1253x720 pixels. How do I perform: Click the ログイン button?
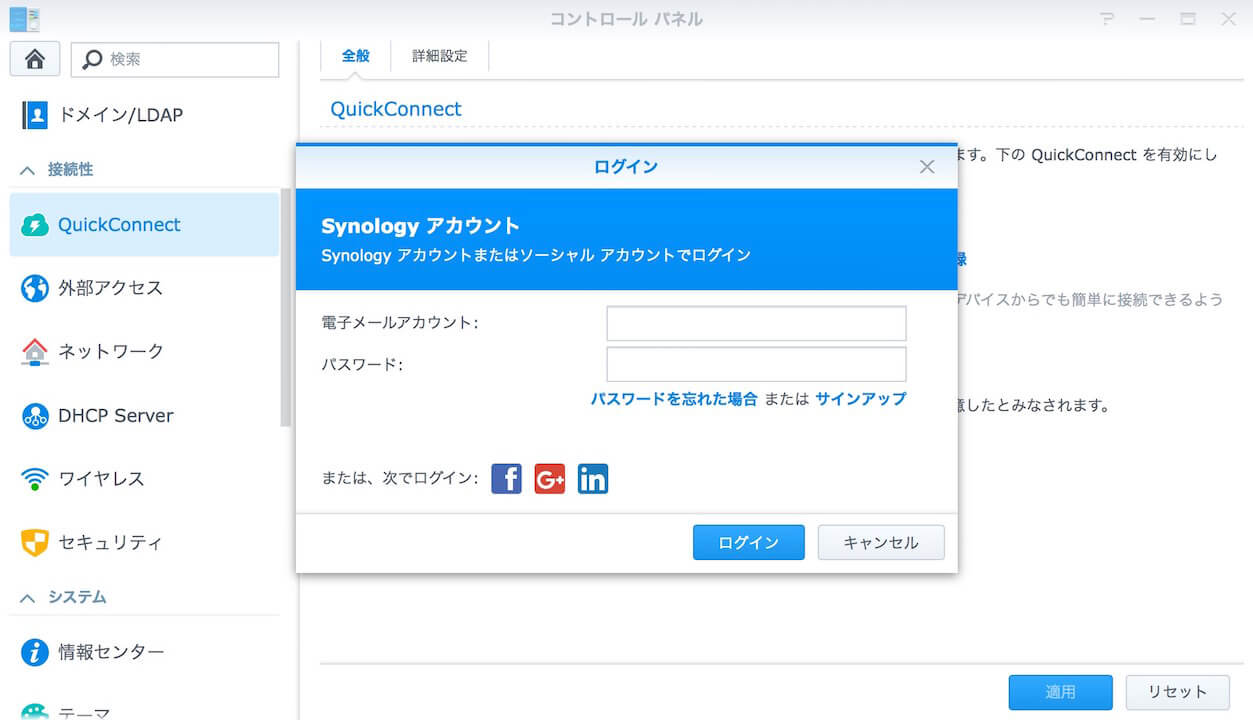(x=749, y=542)
